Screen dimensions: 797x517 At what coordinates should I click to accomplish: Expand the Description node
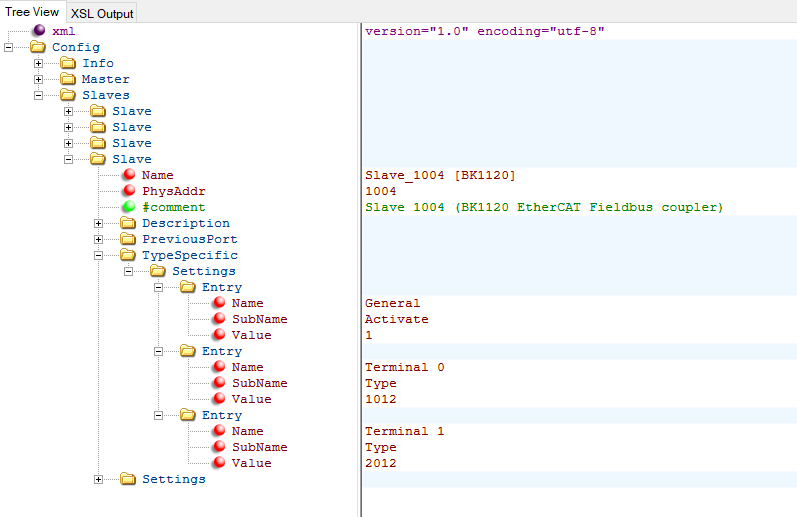(99, 223)
